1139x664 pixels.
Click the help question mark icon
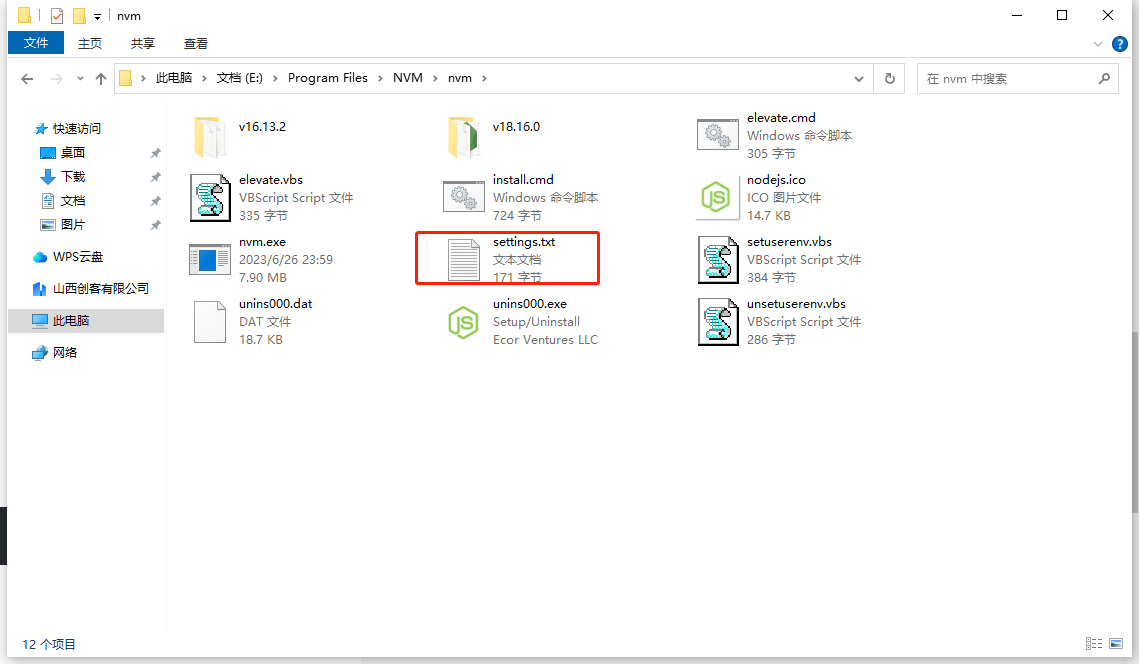click(x=1120, y=44)
